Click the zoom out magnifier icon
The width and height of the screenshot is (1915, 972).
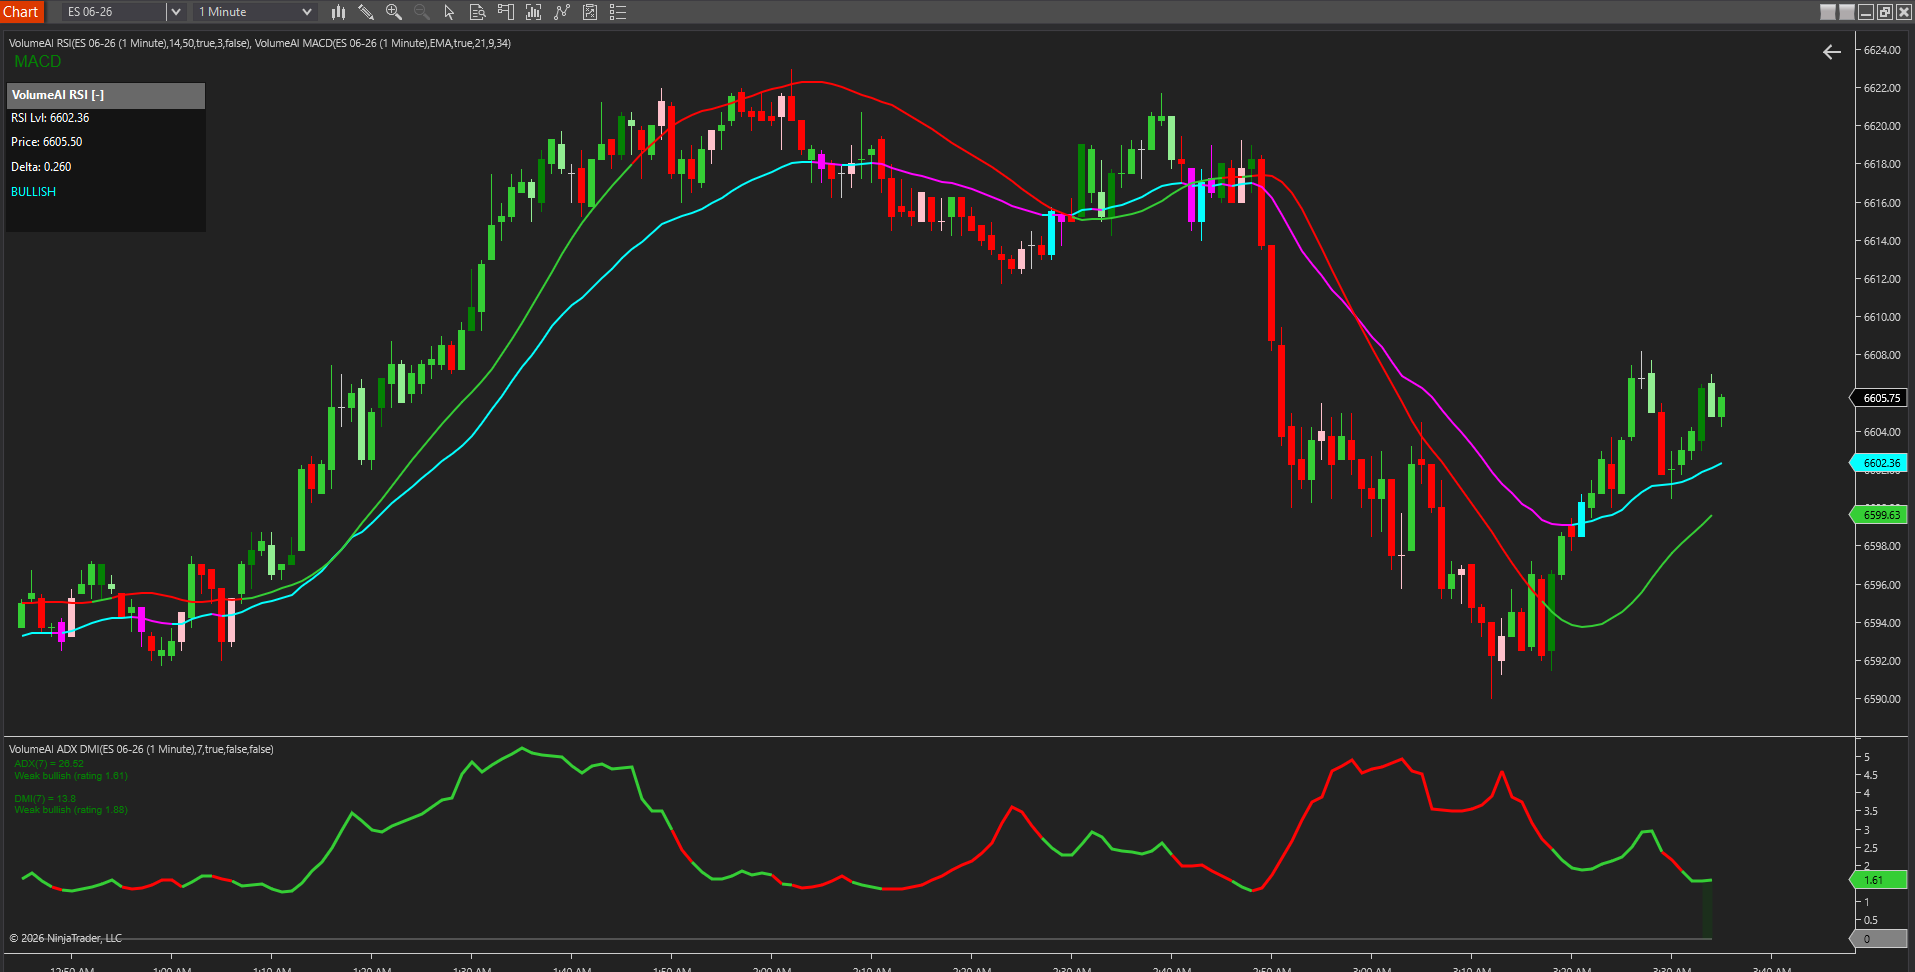tap(422, 12)
